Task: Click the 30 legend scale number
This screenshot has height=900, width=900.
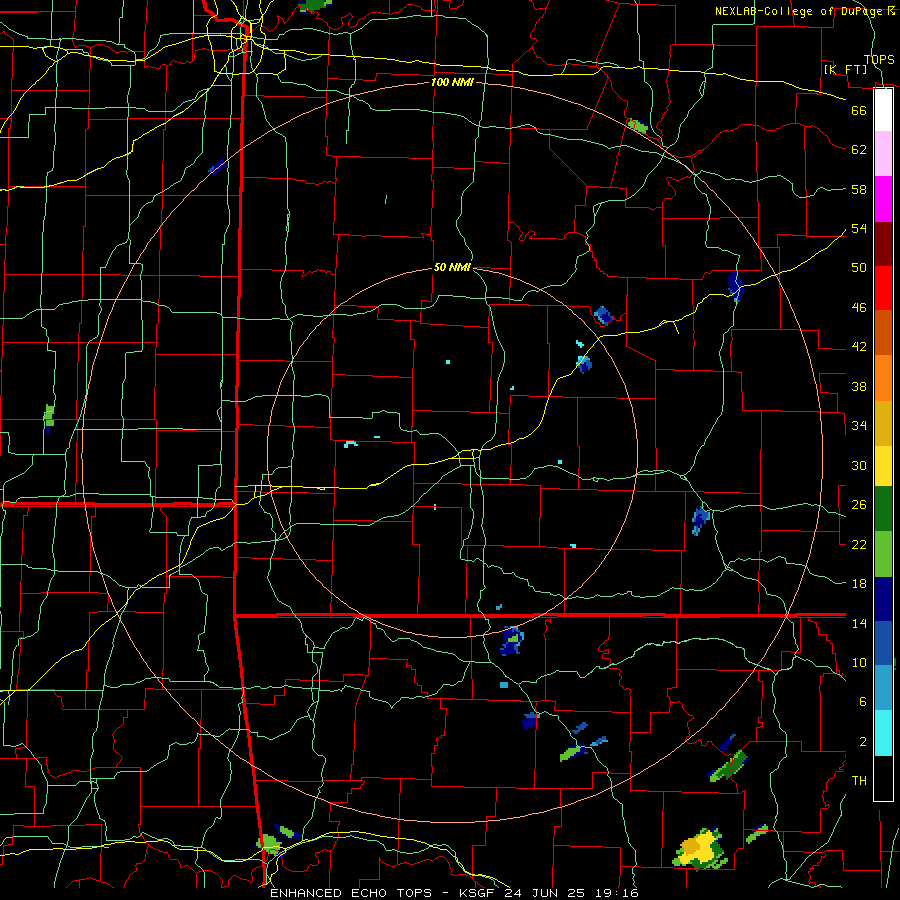Action: (x=859, y=465)
